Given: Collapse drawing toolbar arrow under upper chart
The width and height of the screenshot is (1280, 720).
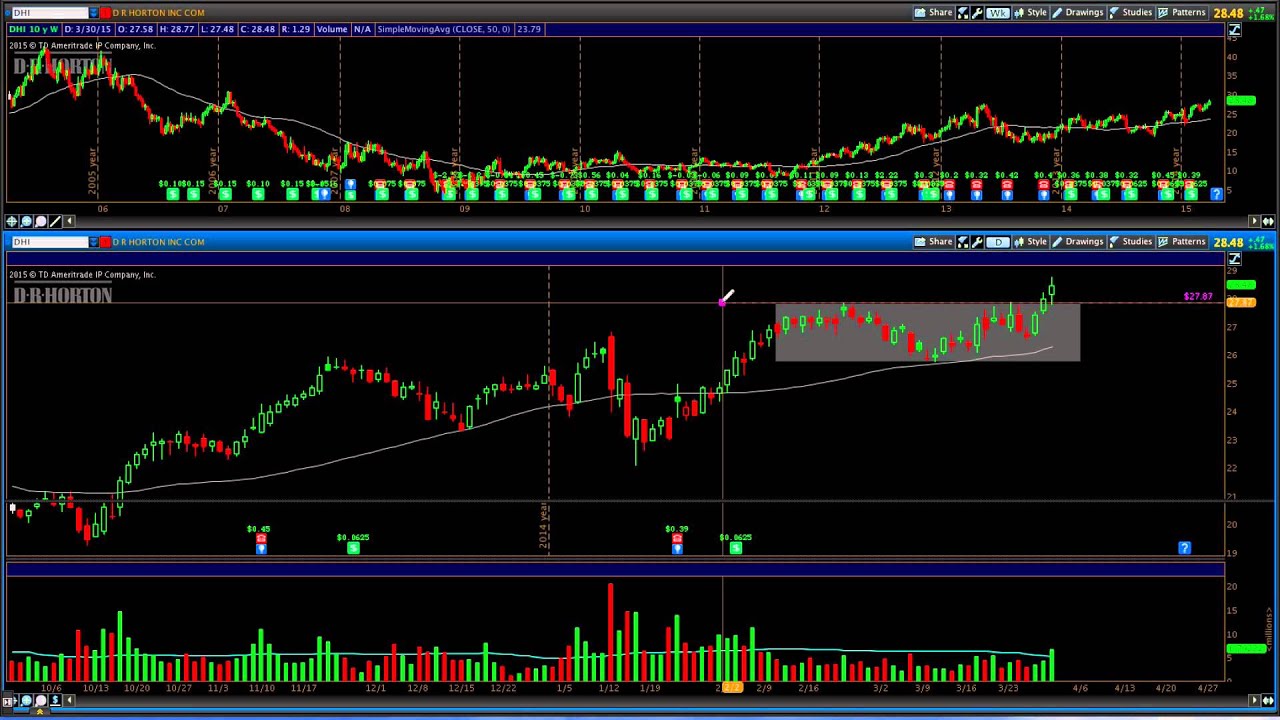Looking at the screenshot, I should click(69, 221).
